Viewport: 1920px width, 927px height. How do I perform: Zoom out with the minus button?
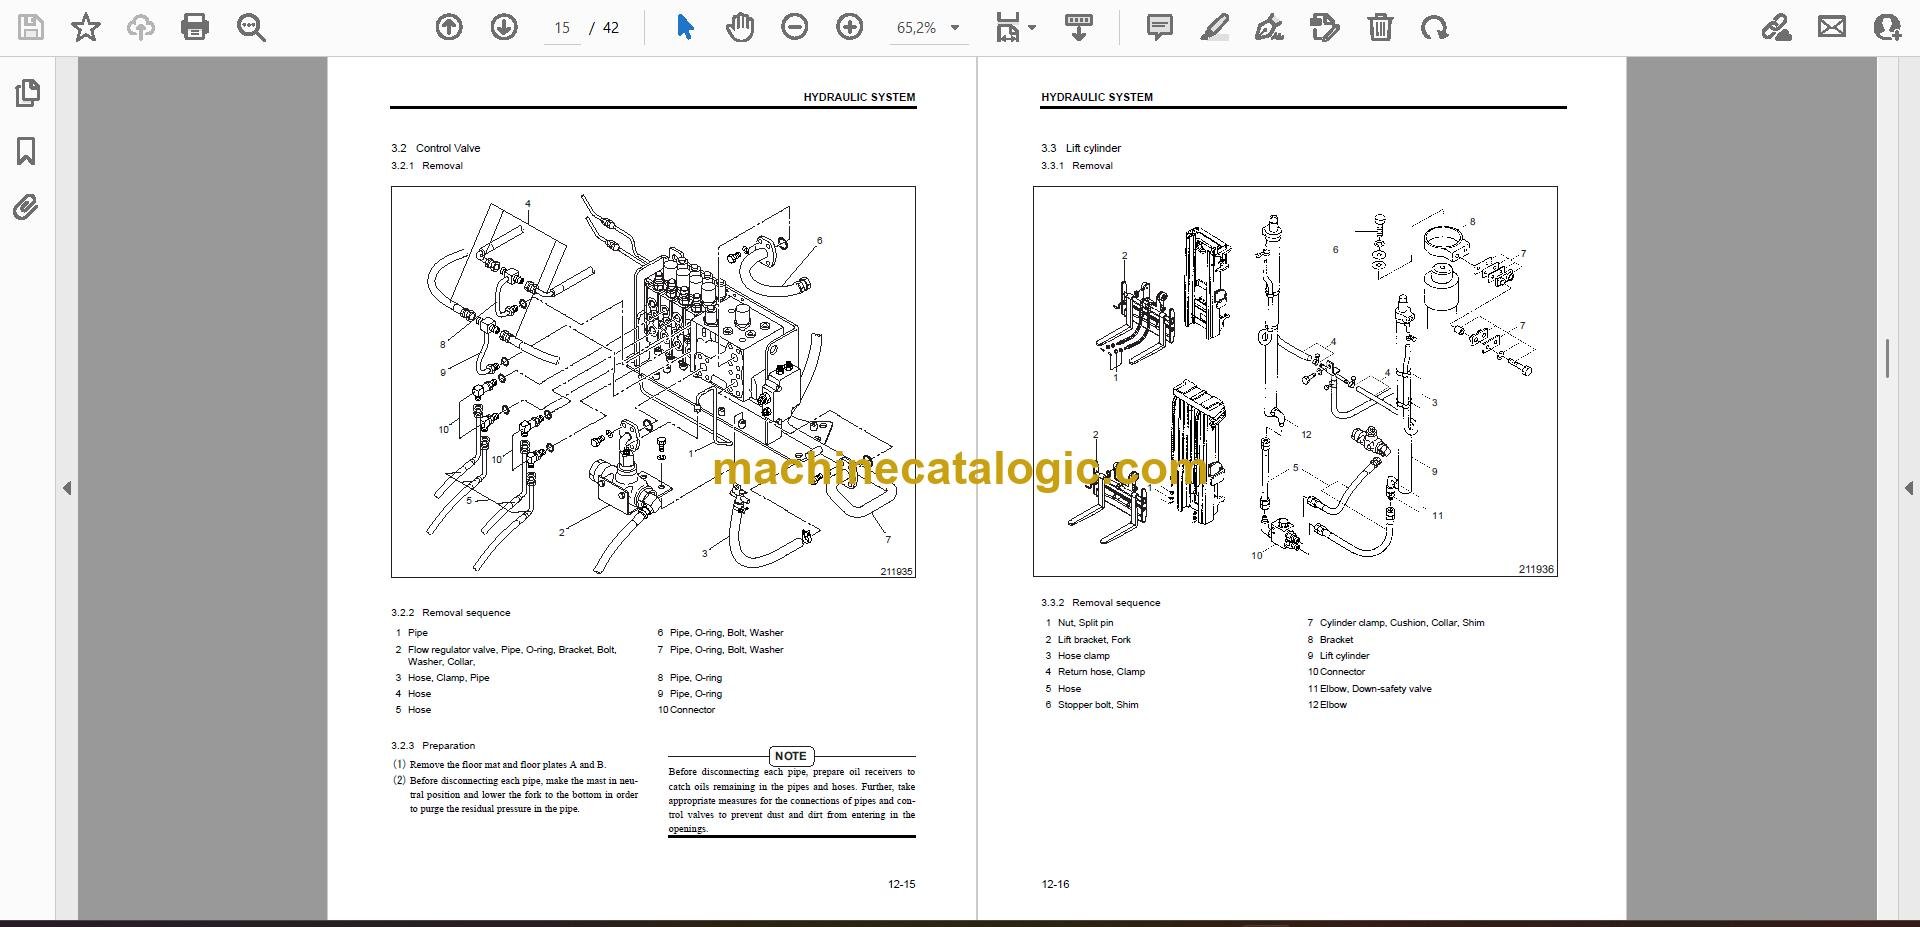(x=795, y=28)
